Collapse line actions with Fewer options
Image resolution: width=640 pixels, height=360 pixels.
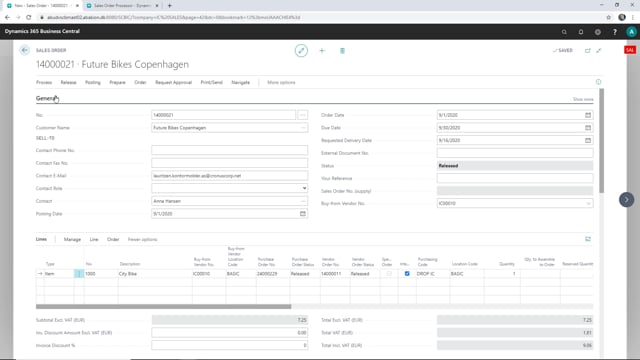(x=142, y=239)
